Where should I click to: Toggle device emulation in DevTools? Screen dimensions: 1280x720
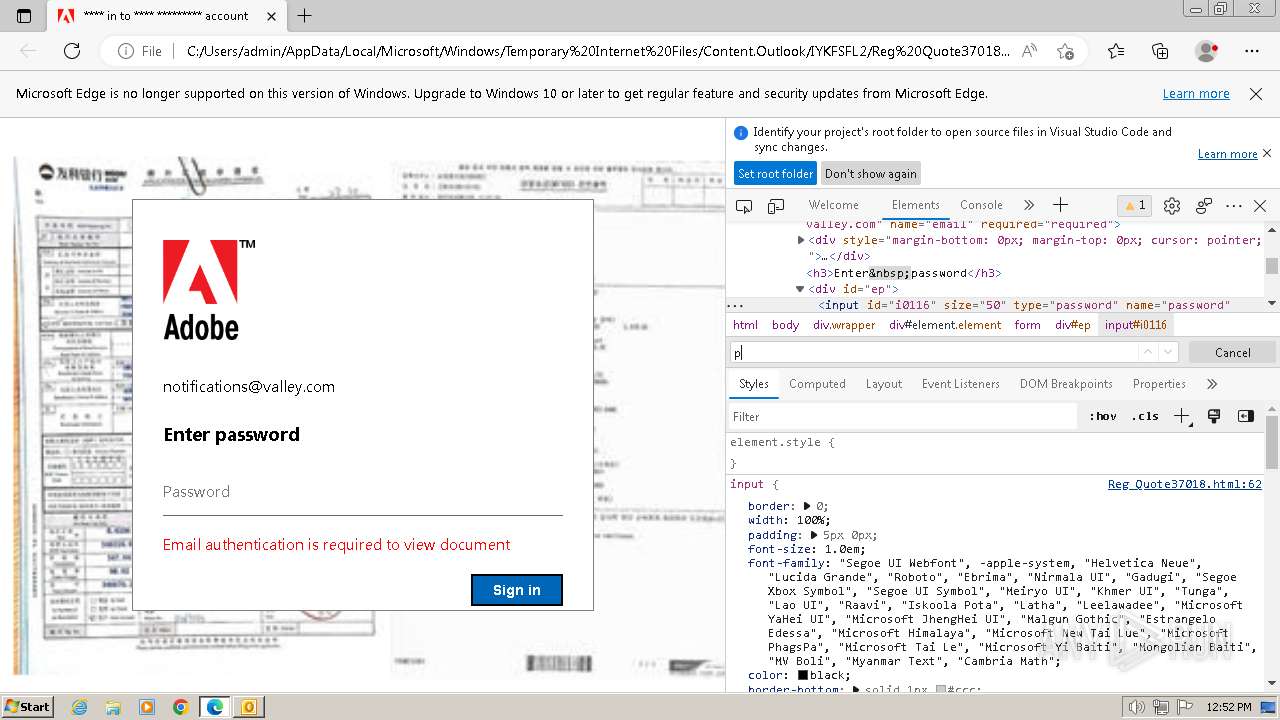point(776,206)
